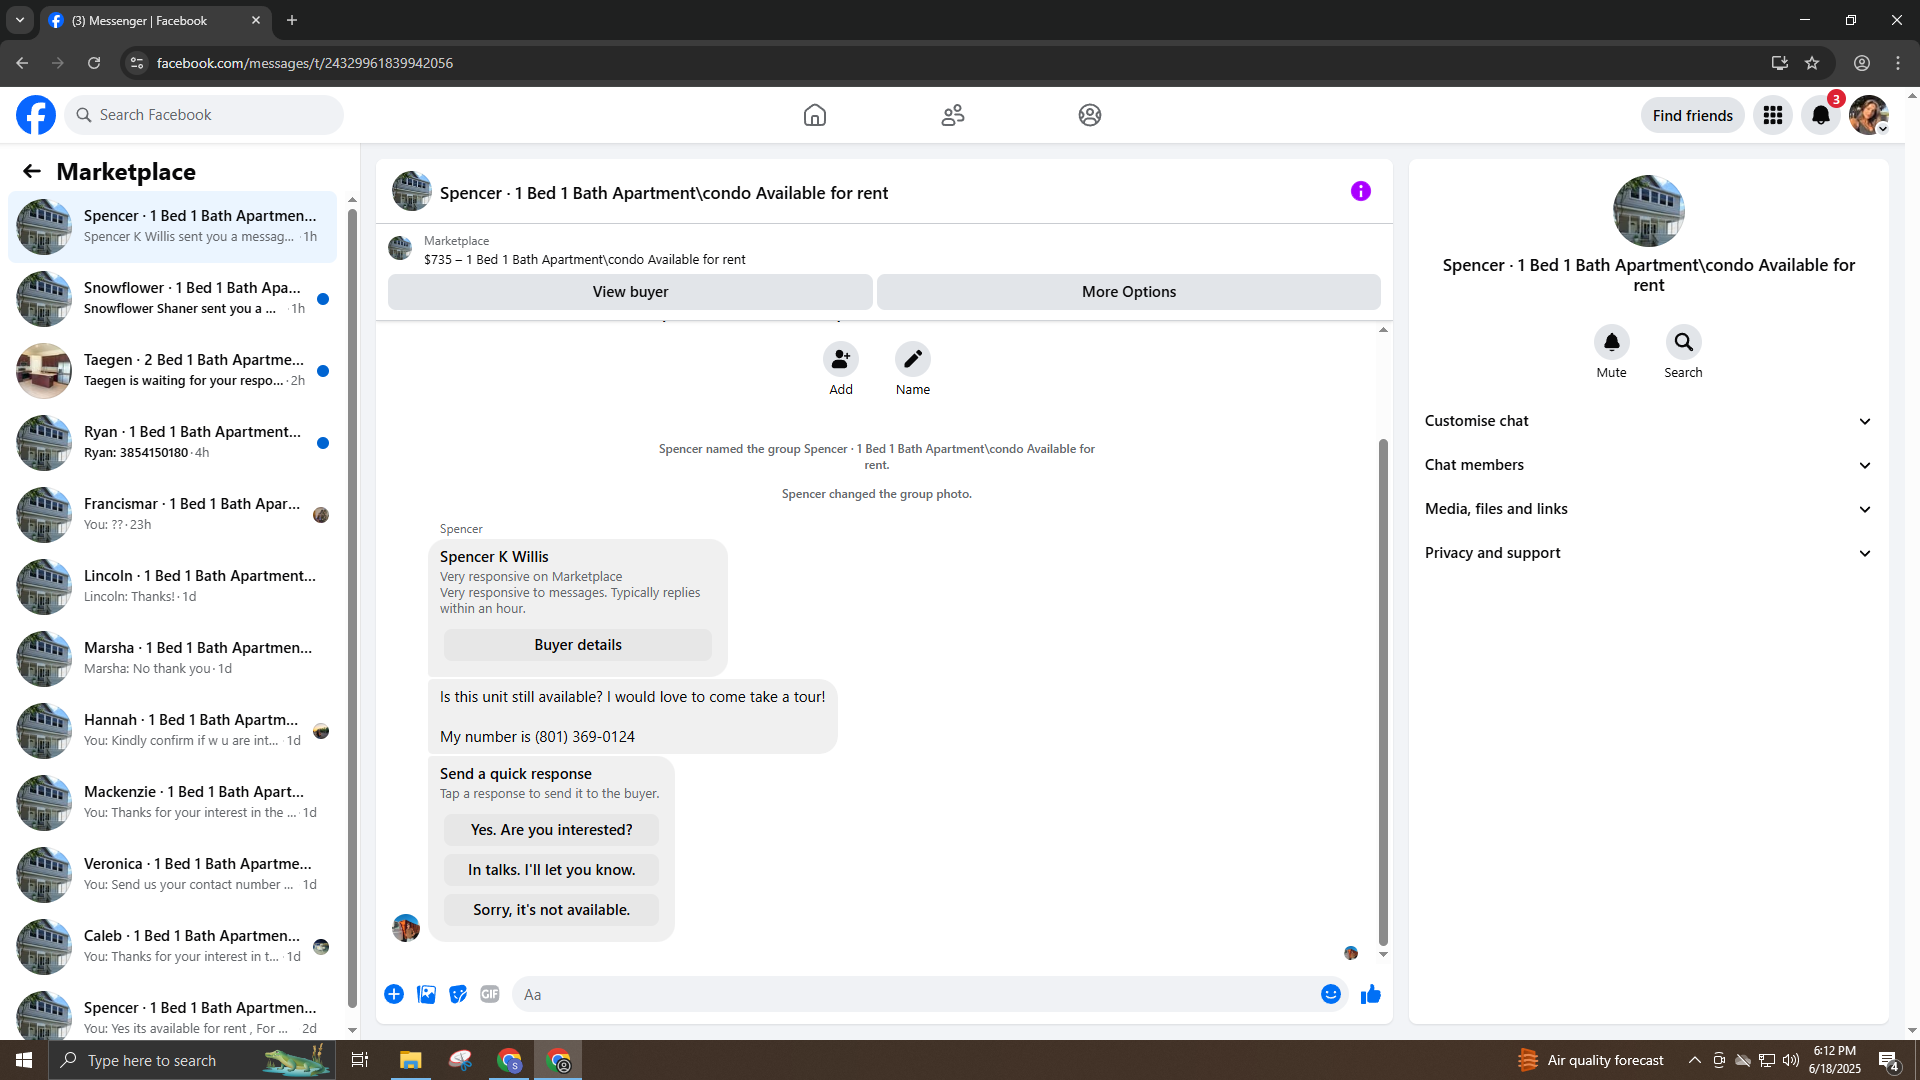Open the purple conversation information icon
The width and height of the screenshot is (1920, 1080).
[1361, 191]
